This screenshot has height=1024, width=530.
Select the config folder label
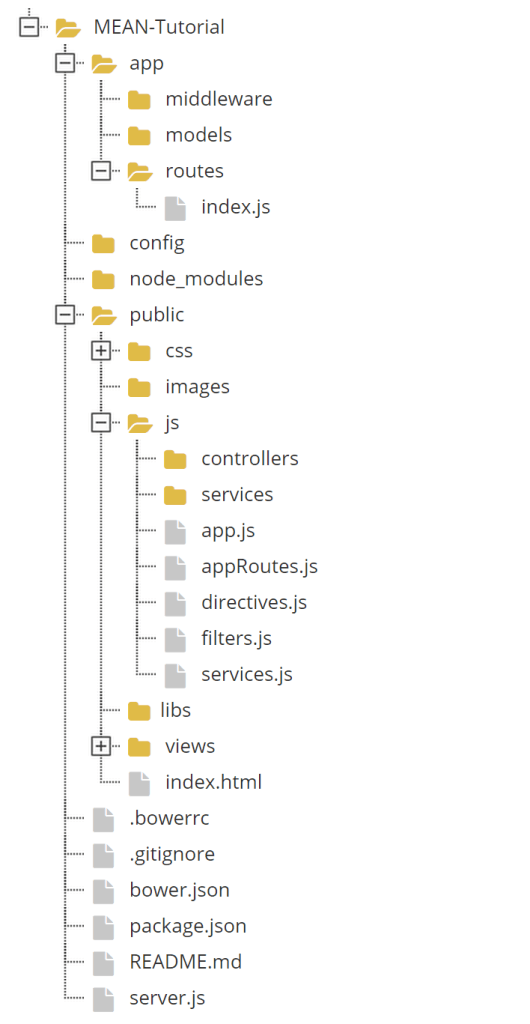click(157, 244)
